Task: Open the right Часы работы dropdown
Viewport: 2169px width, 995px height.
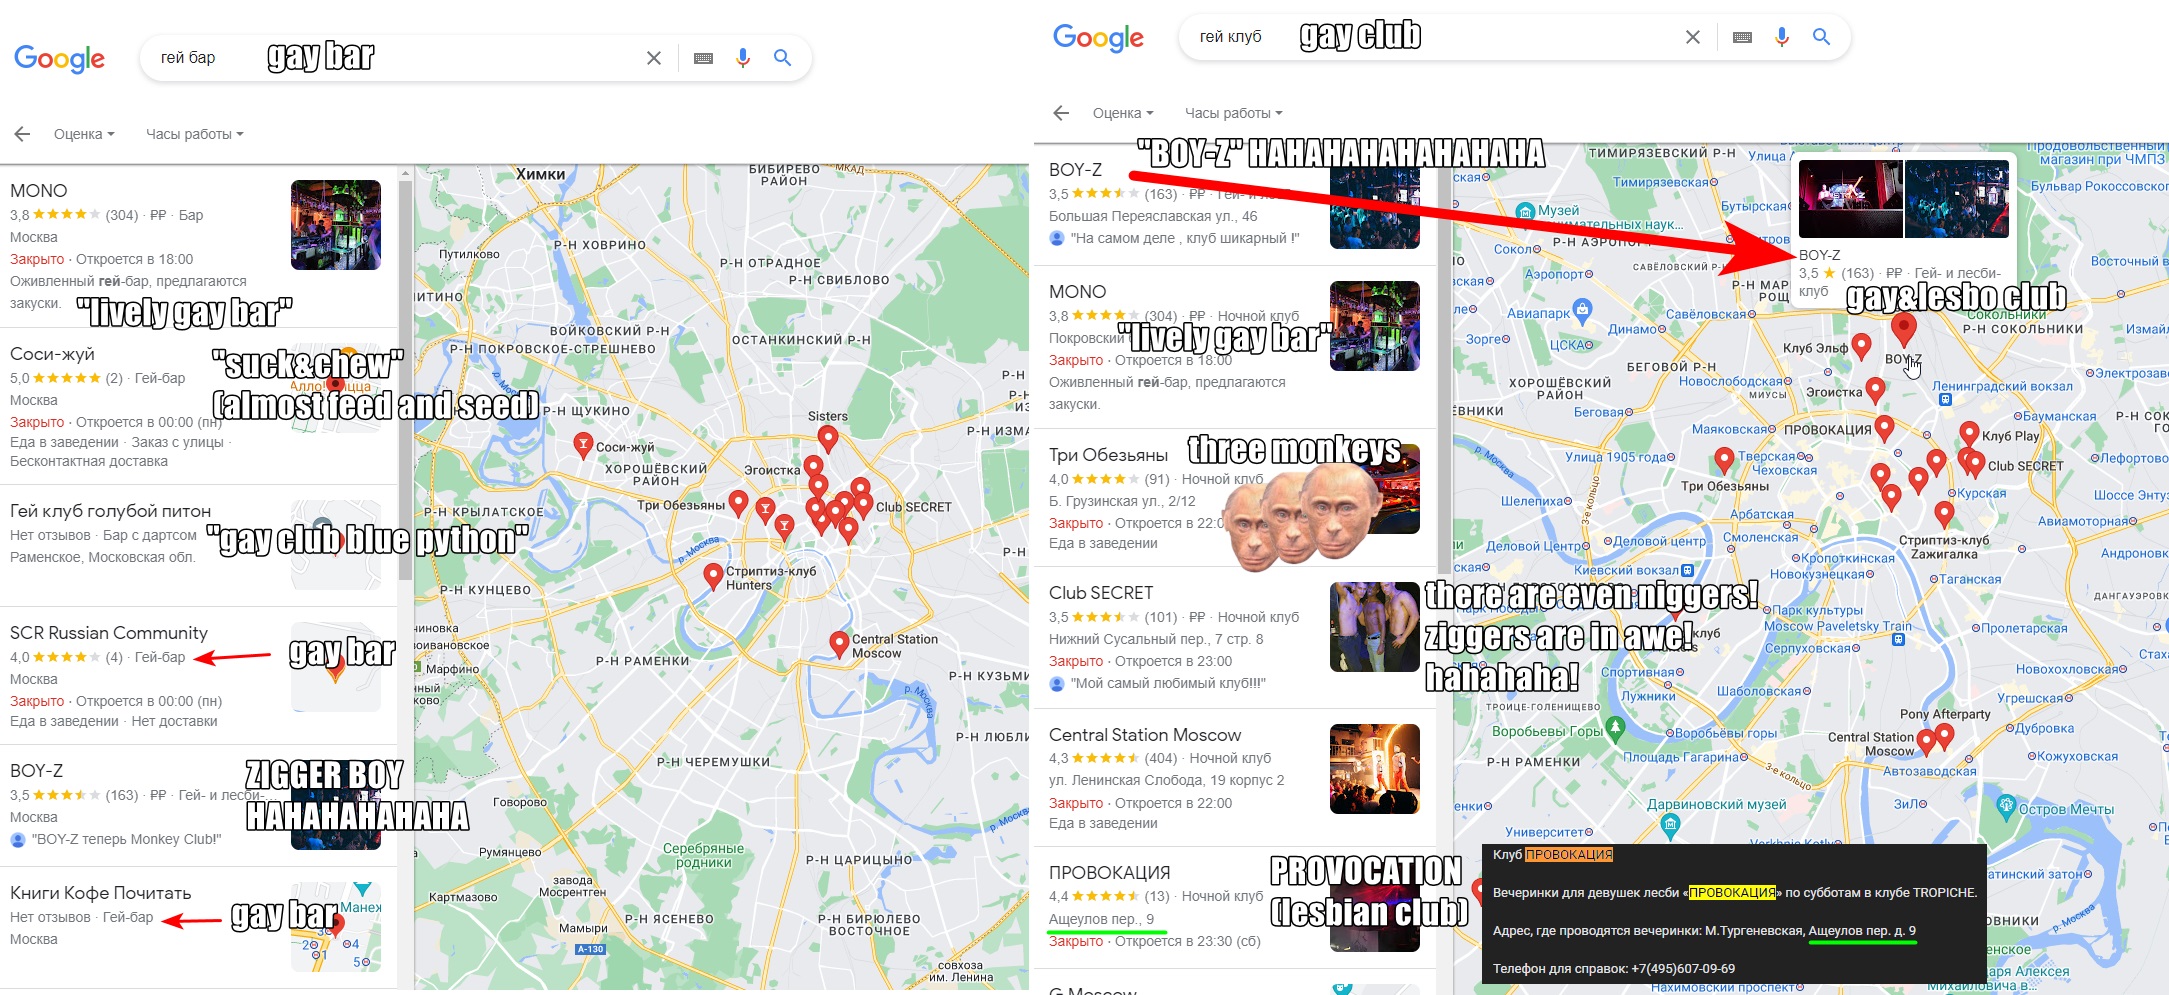Action: point(1234,113)
